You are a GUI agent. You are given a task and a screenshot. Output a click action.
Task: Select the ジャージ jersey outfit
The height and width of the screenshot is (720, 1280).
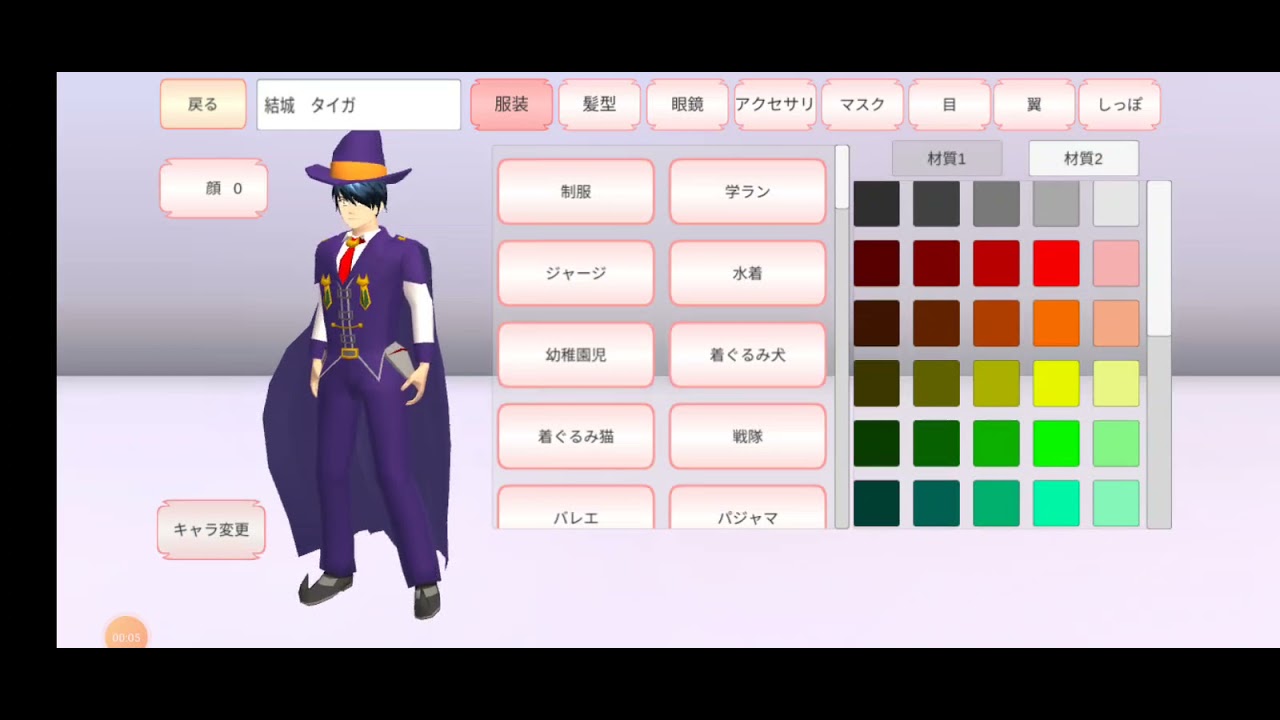click(576, 273)
